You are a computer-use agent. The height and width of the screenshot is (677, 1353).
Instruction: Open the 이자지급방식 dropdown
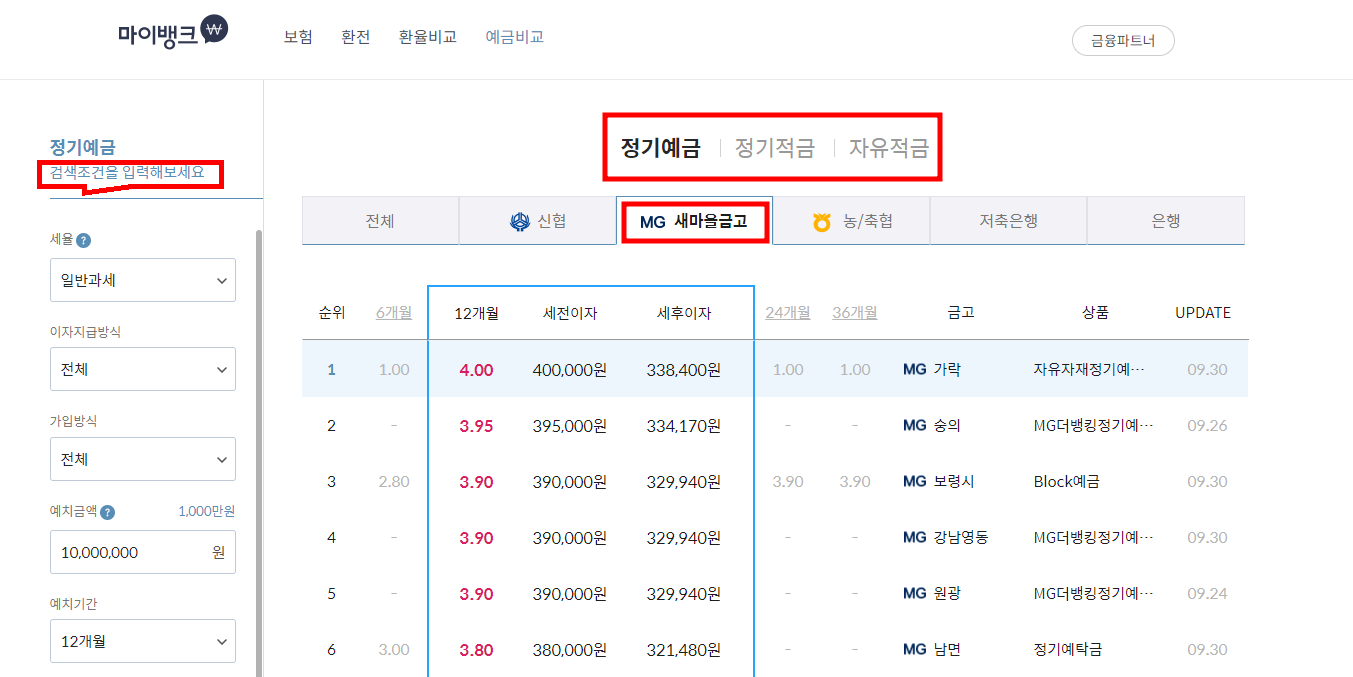(143, 369)
